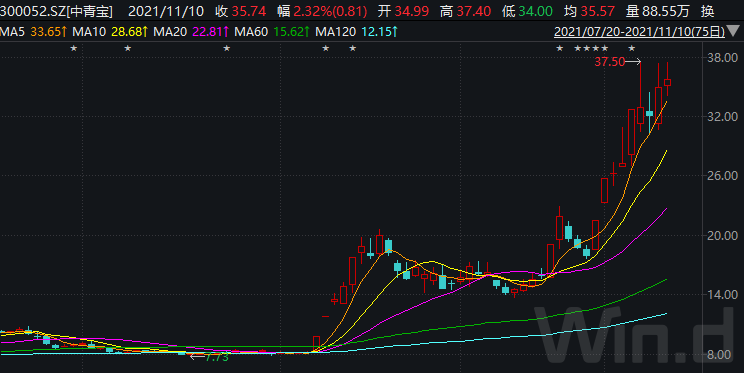The width and height of the screenshot is (744, 373).
Task: Click the last red candlestick on the chart
Action: pos(668,82)
